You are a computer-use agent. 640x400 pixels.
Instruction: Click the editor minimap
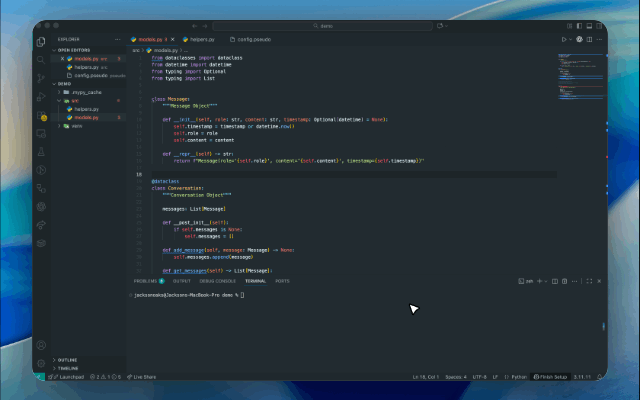click(580, 78)
